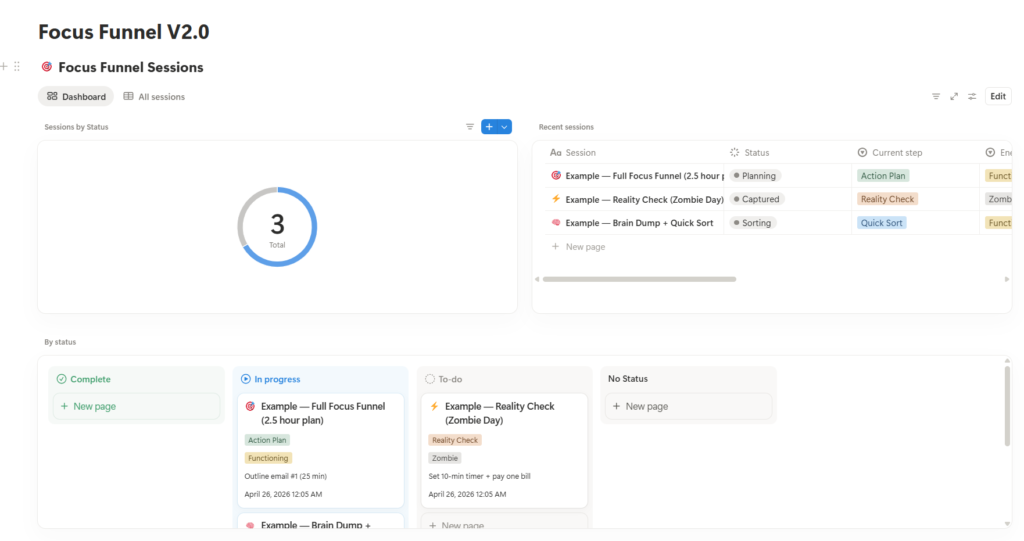Add New page in No Status column
The image size is (1024, 541).
(688, 406)
